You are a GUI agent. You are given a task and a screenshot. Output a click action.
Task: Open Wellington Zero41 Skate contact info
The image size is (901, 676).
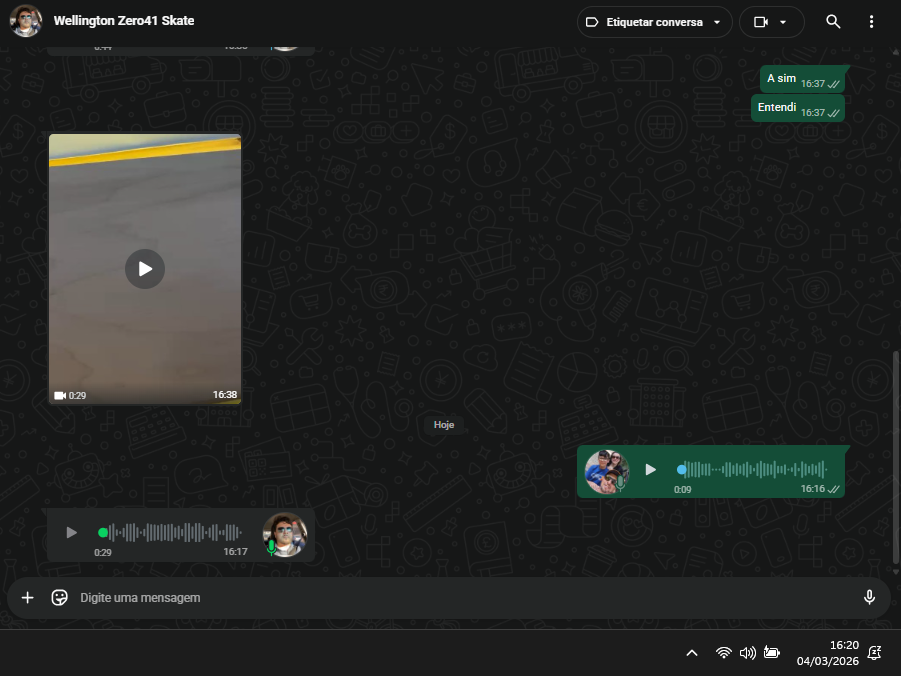pyautogui.click(x=124, y=21)
